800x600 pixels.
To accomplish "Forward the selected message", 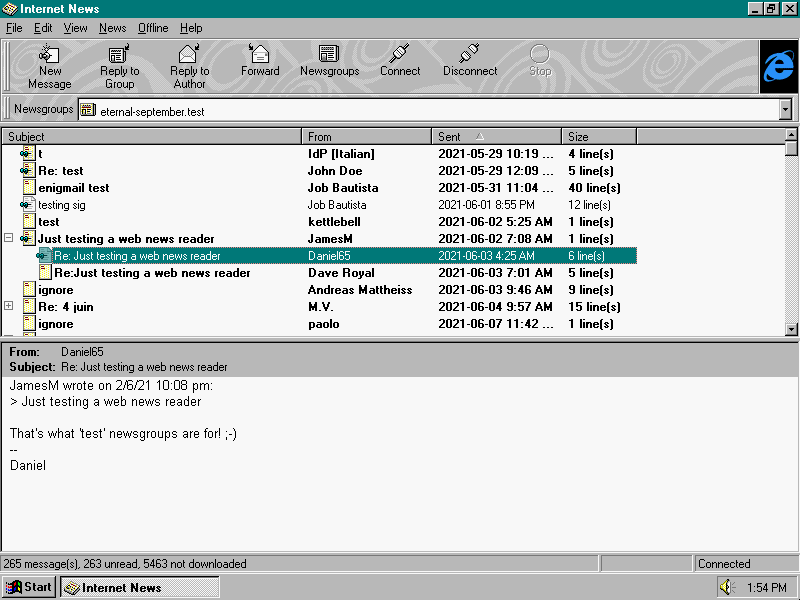I will point(260,62).
